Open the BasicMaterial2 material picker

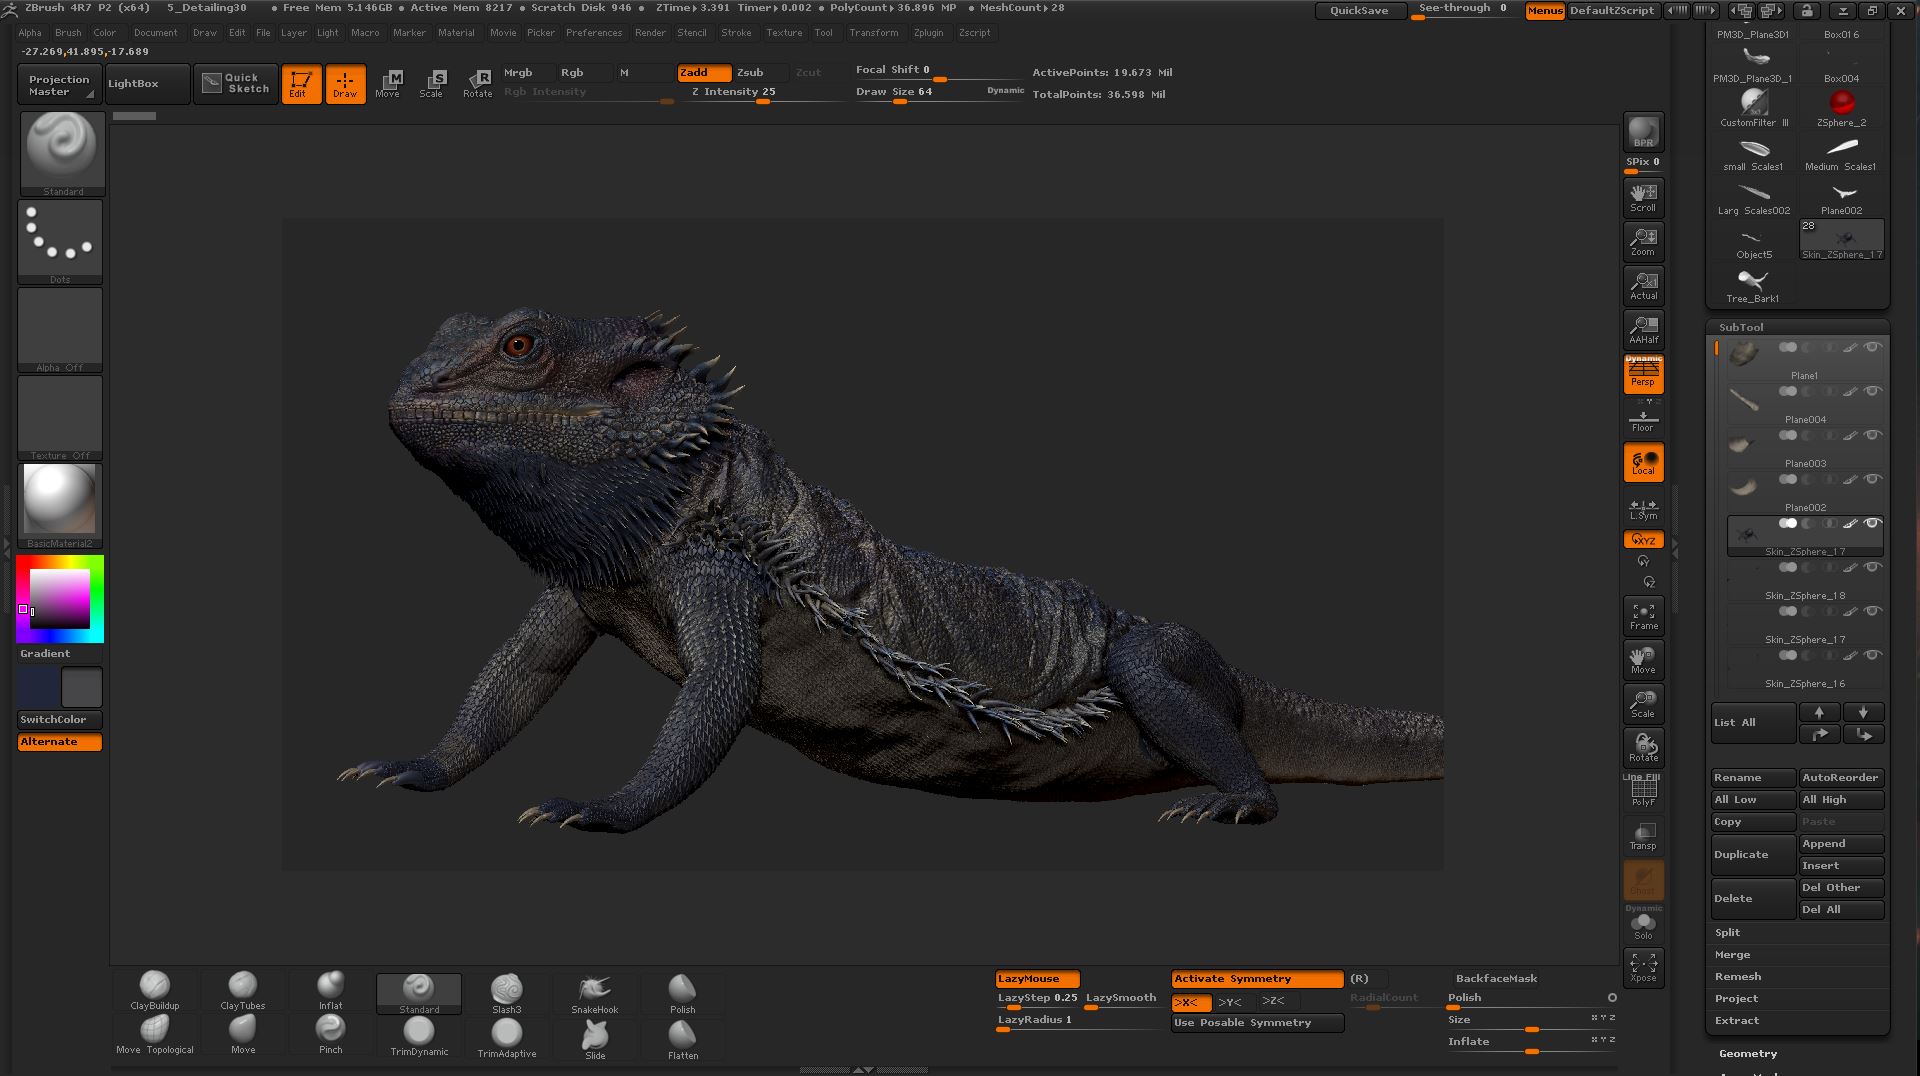tap(60, 506)
